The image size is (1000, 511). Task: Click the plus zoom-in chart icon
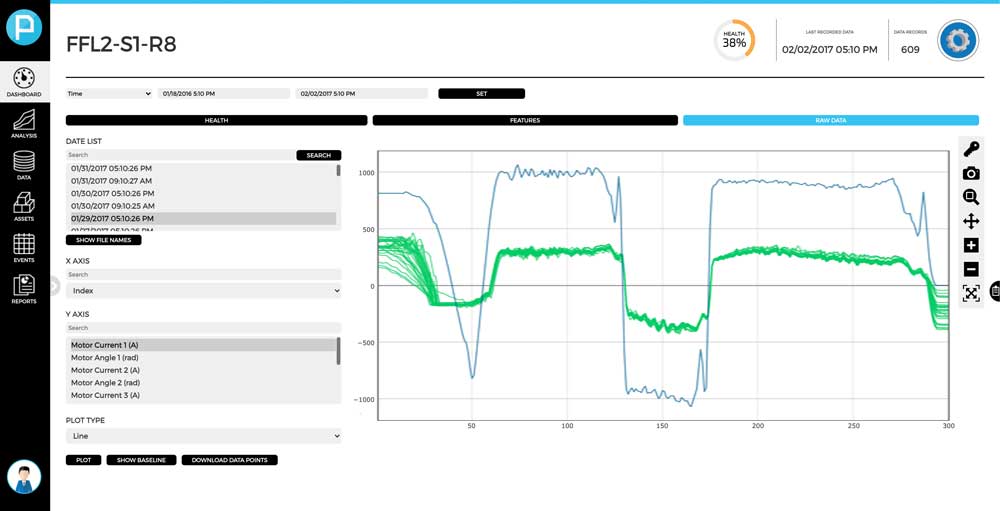(970, 245)
